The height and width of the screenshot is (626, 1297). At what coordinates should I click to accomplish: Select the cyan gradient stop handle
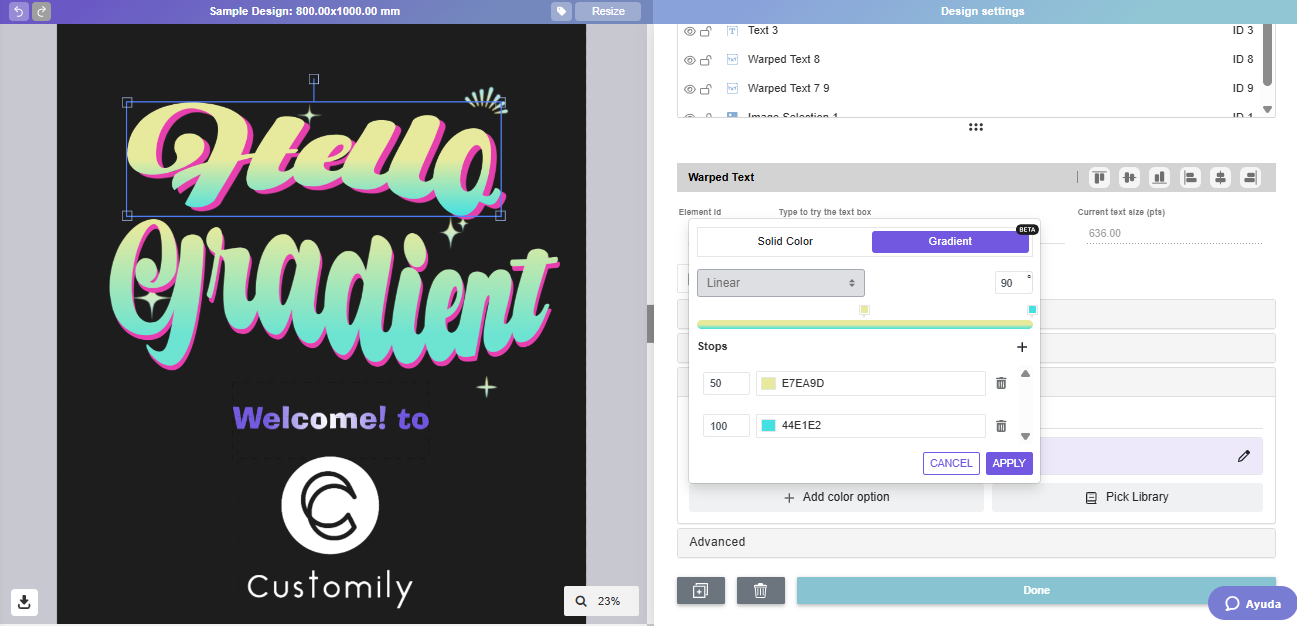click(x=1032, y=310)
